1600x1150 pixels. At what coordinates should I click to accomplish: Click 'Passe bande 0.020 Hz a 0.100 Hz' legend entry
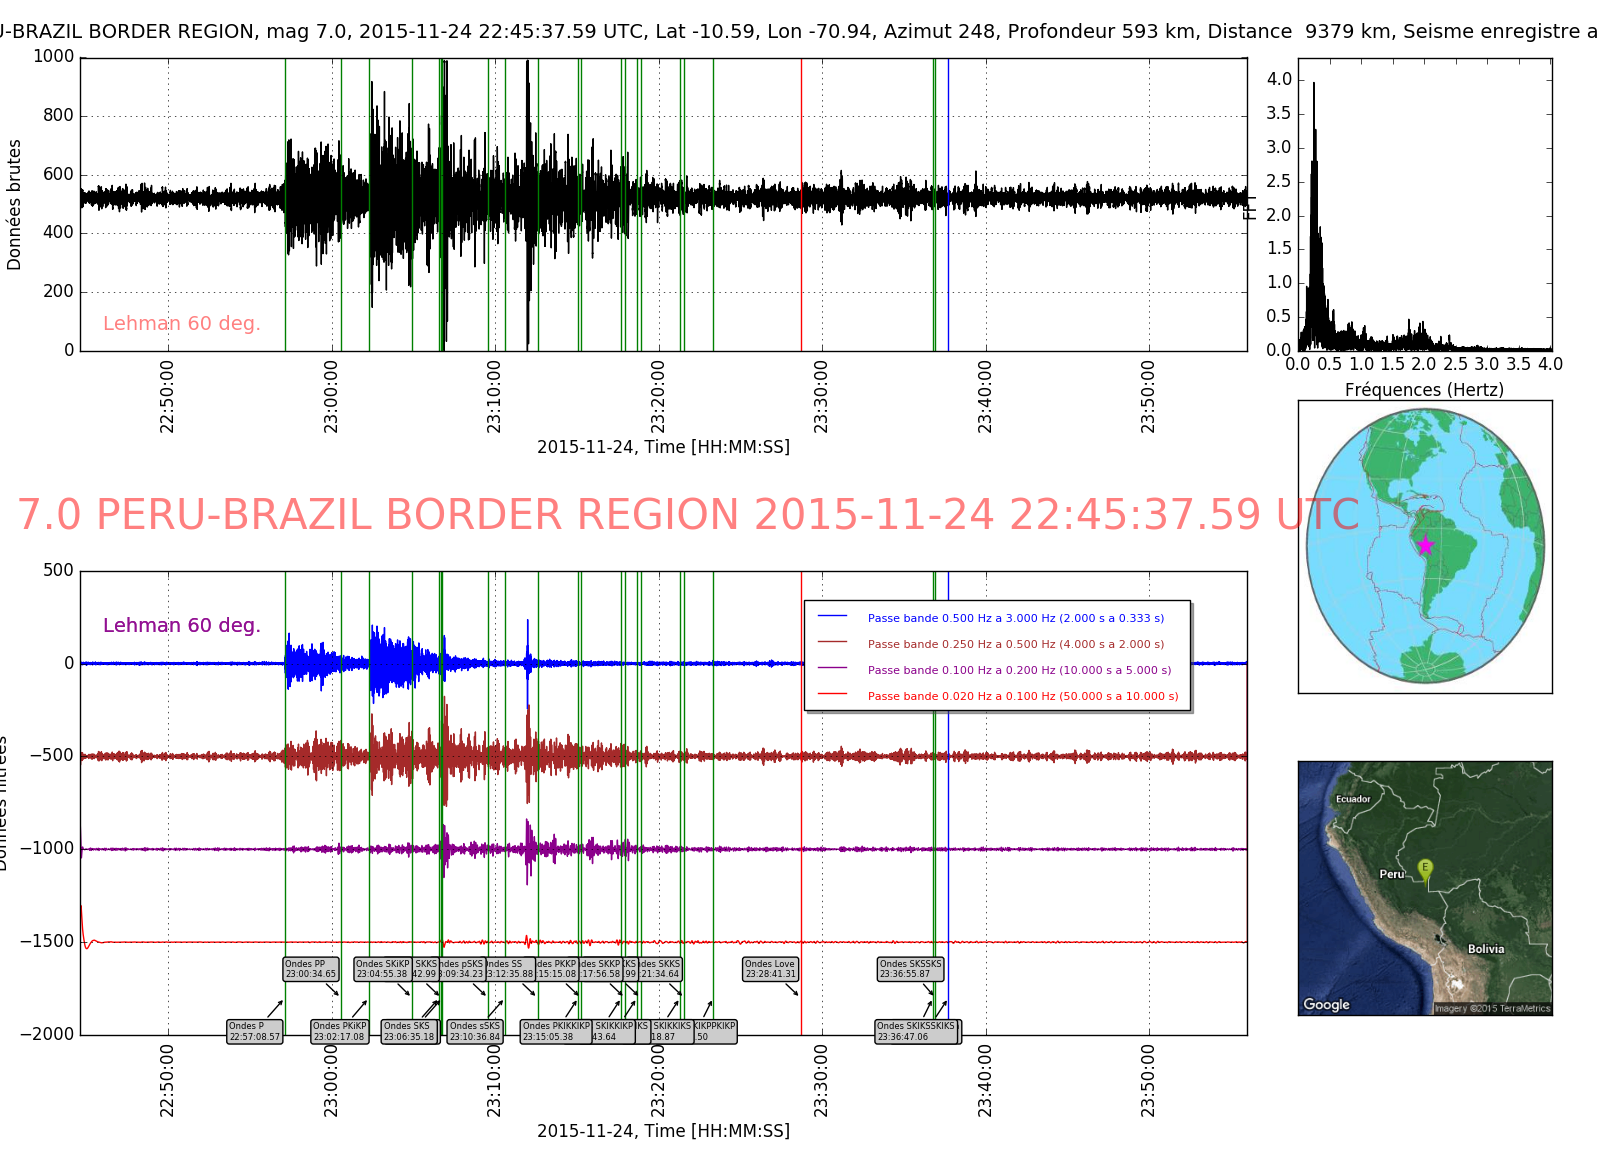pyautogui.click(x=1022, y=696)
